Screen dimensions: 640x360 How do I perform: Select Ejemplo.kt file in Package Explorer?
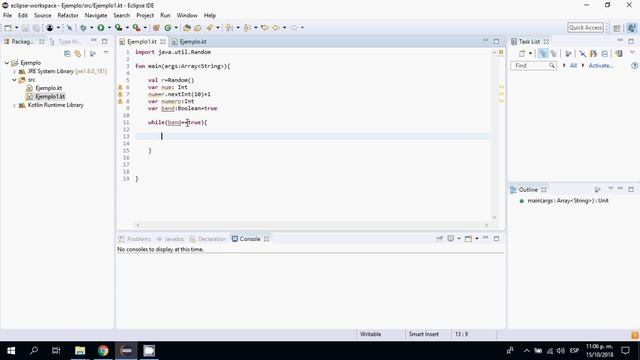[49, 88]
